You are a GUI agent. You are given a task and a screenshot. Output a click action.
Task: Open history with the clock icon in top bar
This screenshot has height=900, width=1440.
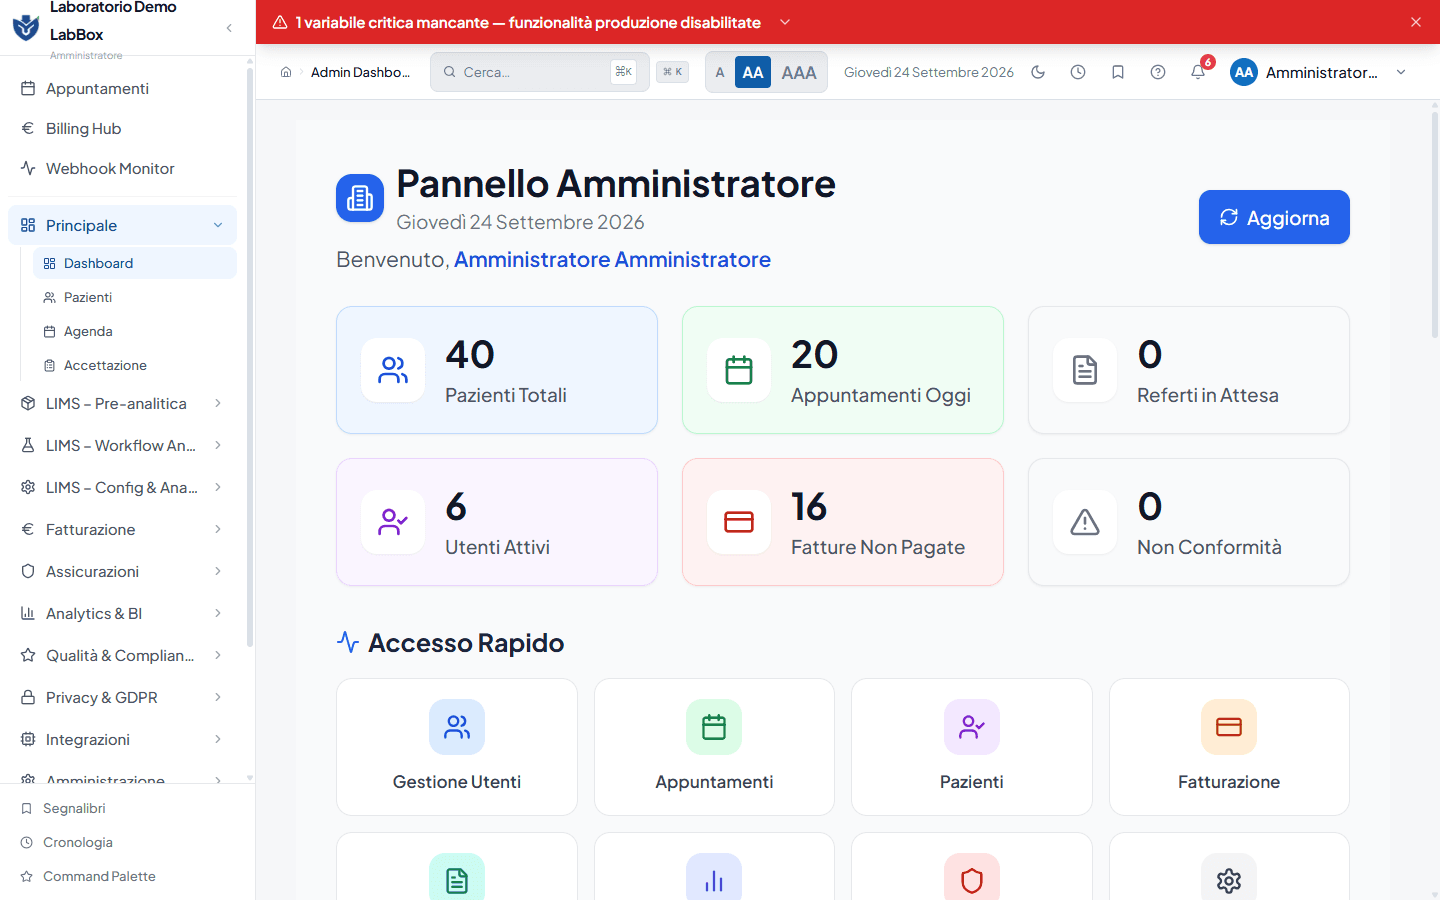tap(1078, 72)
